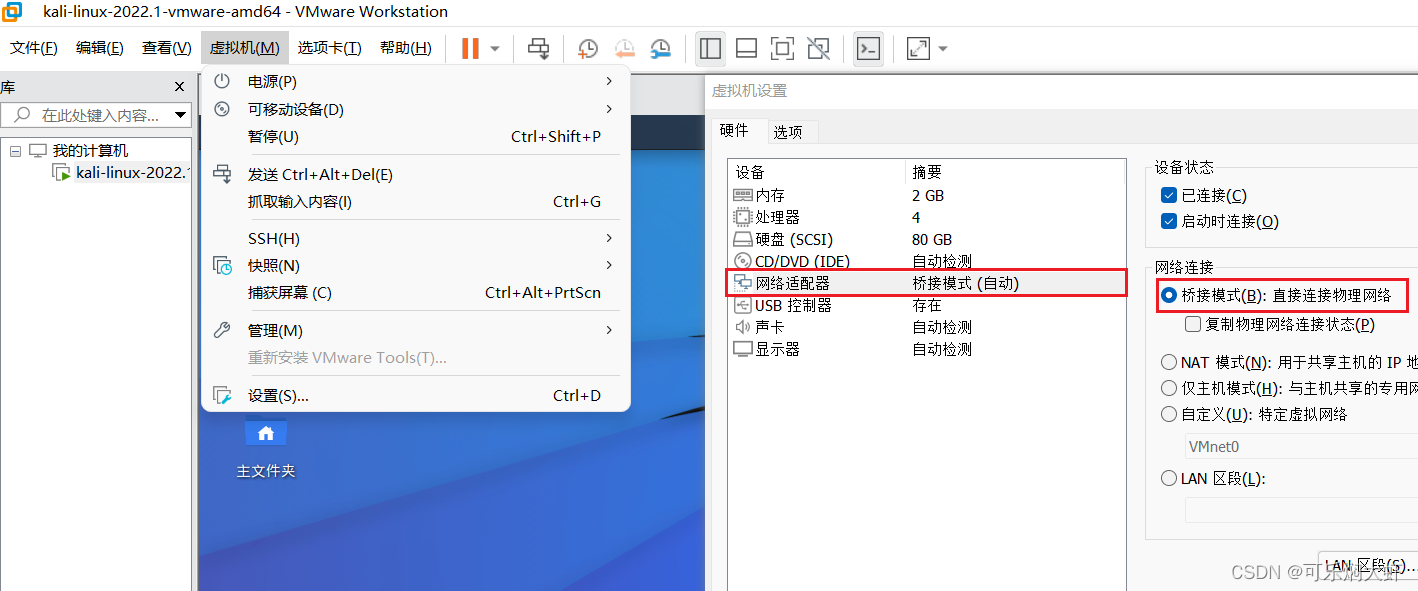This screenshot has height=591, width=1418.
Task: Select the 显示器 device row
Action: pyautogui.click(x=929, y=349)
